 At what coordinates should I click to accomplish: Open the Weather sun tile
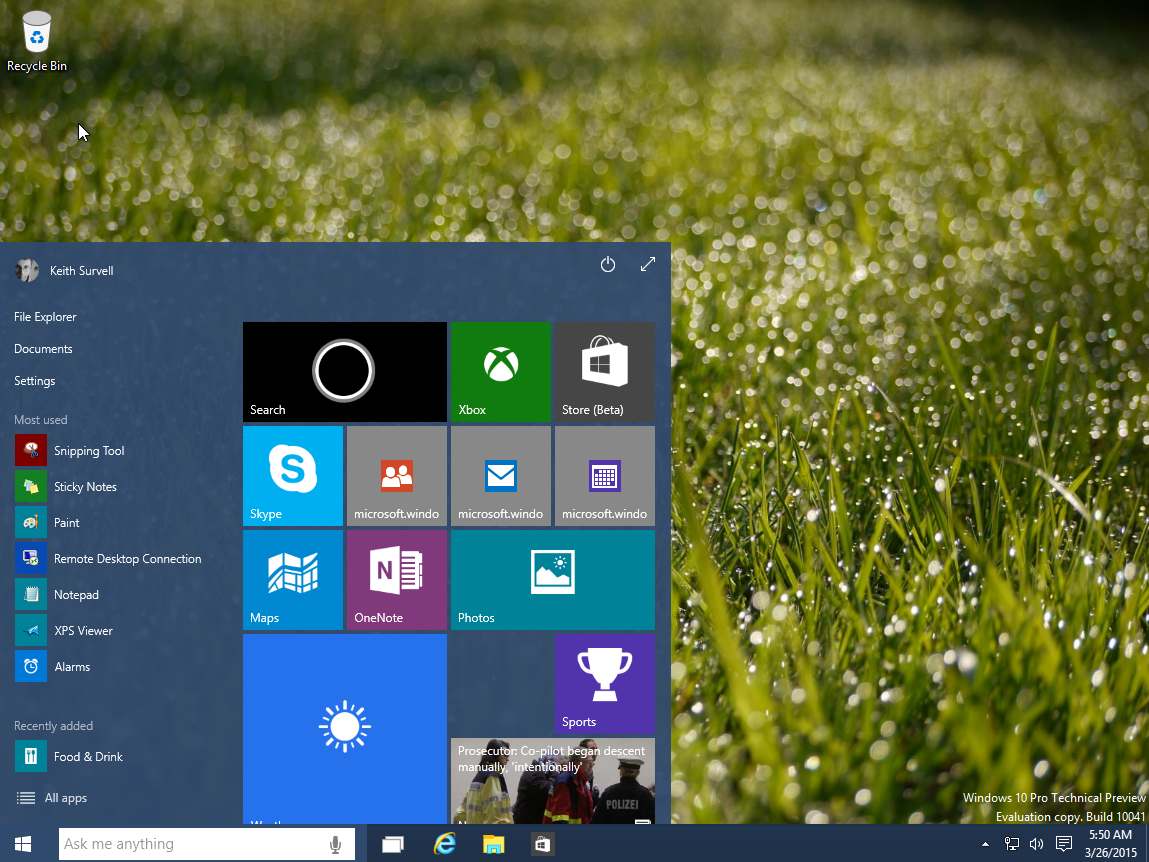click(x=344, y=729)
